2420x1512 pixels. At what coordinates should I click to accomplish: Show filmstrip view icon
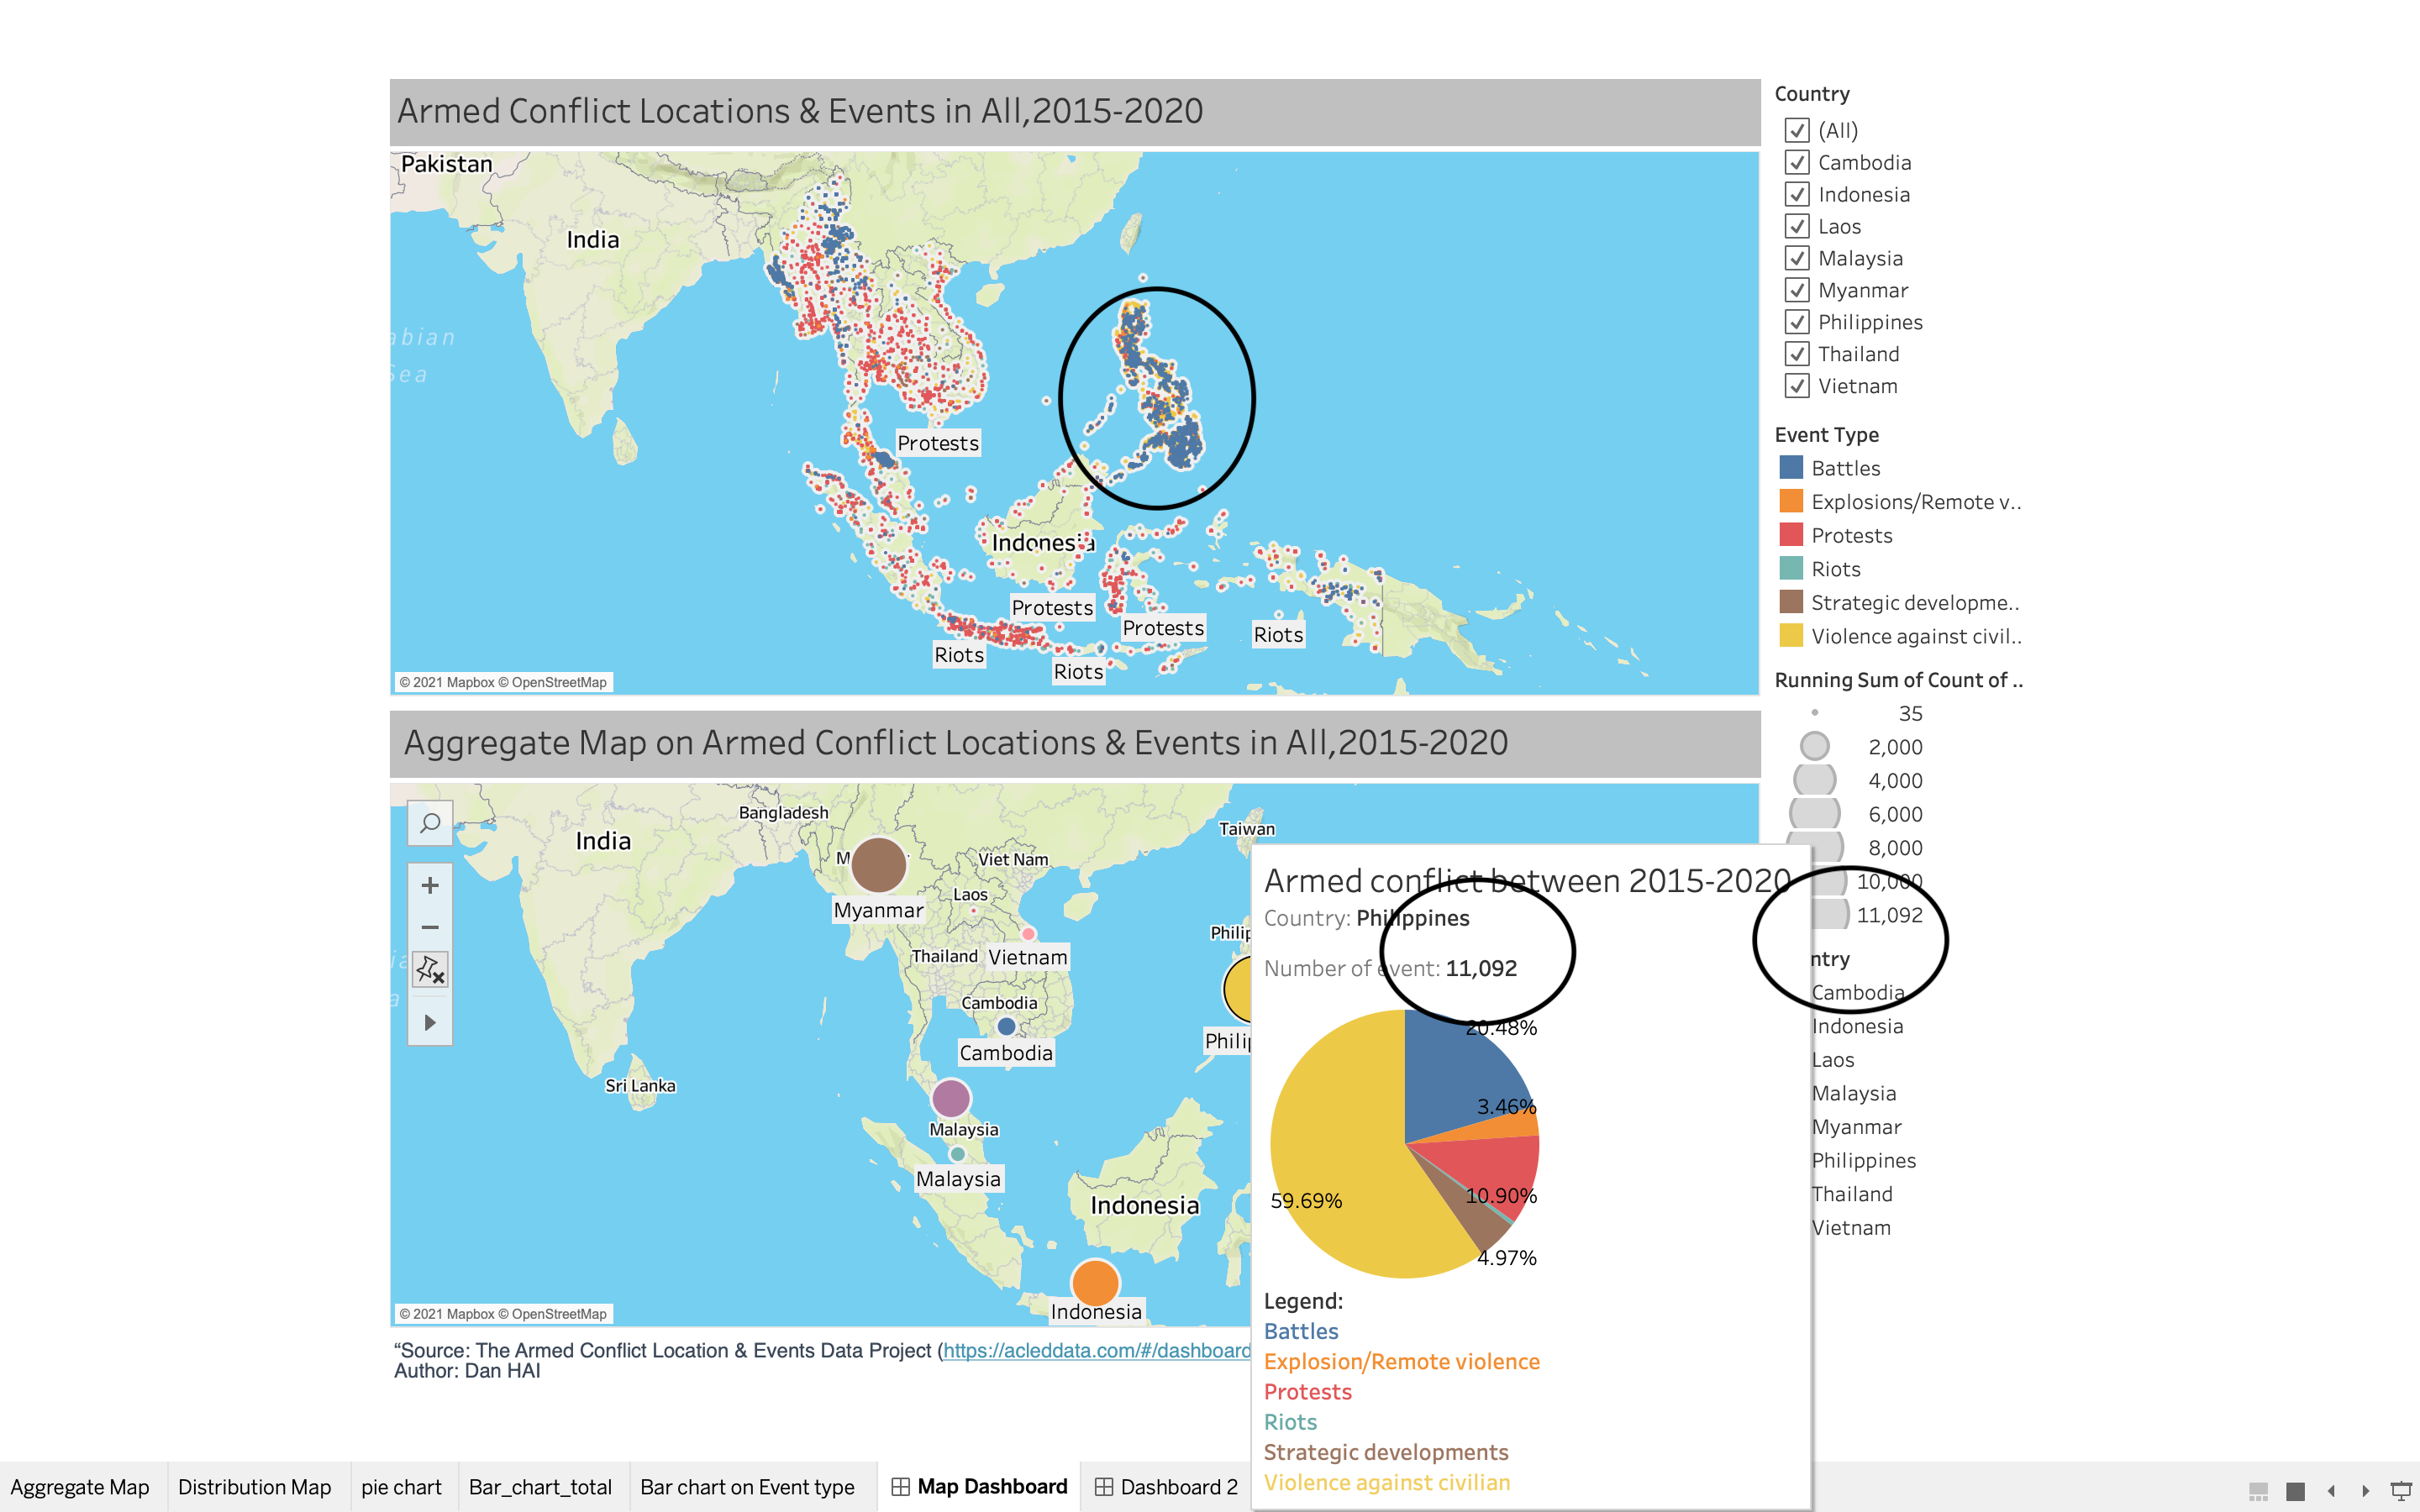tap(2258, 1490)
